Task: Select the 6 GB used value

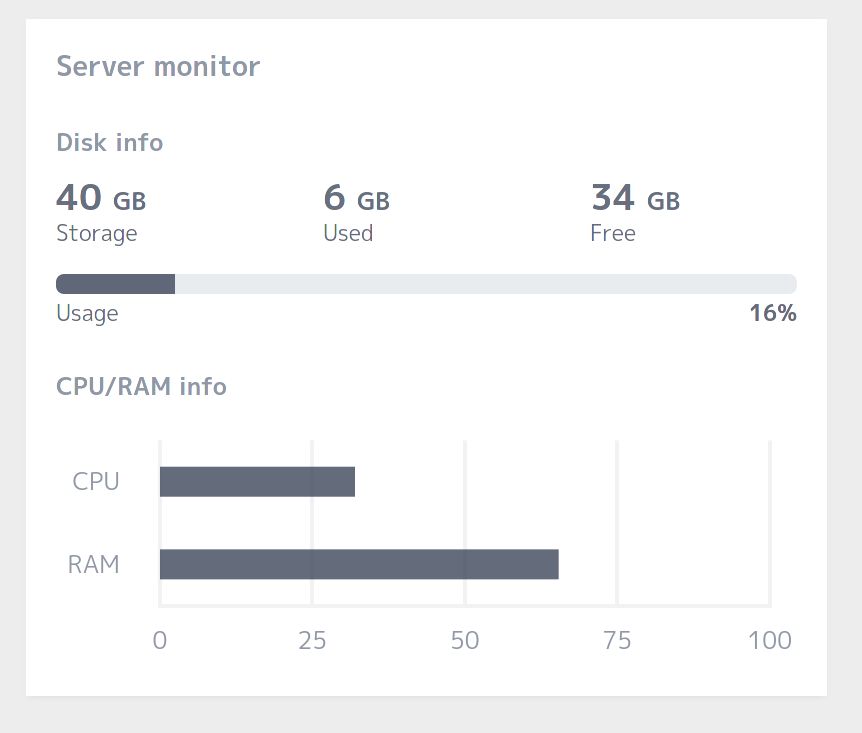Action: tap(357, 198)
